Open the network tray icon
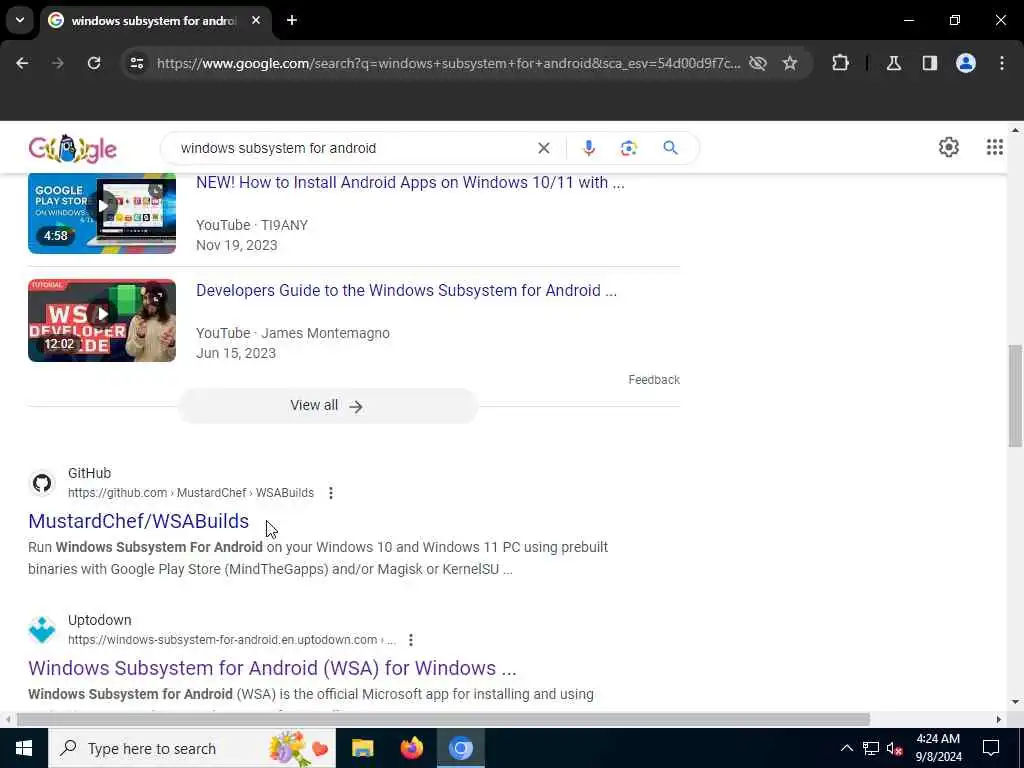 point(871,748)
